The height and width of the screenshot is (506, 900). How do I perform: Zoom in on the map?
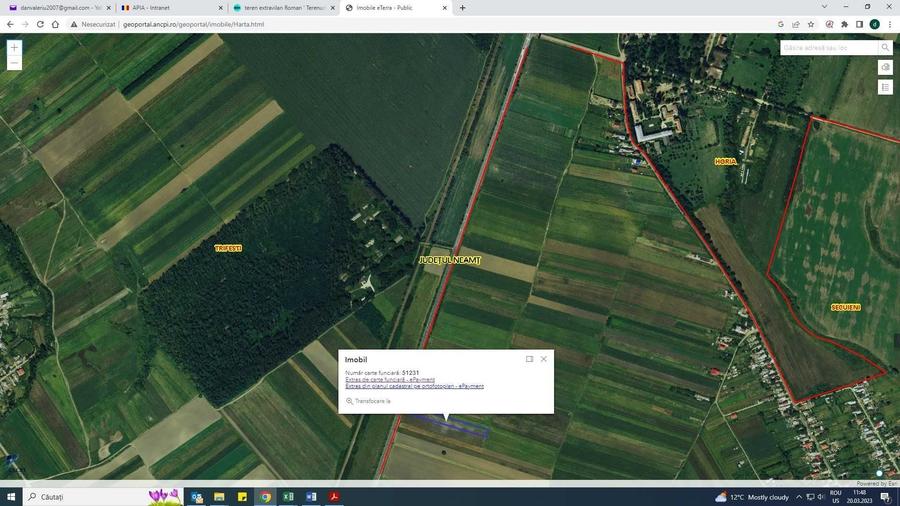(14, 48)
